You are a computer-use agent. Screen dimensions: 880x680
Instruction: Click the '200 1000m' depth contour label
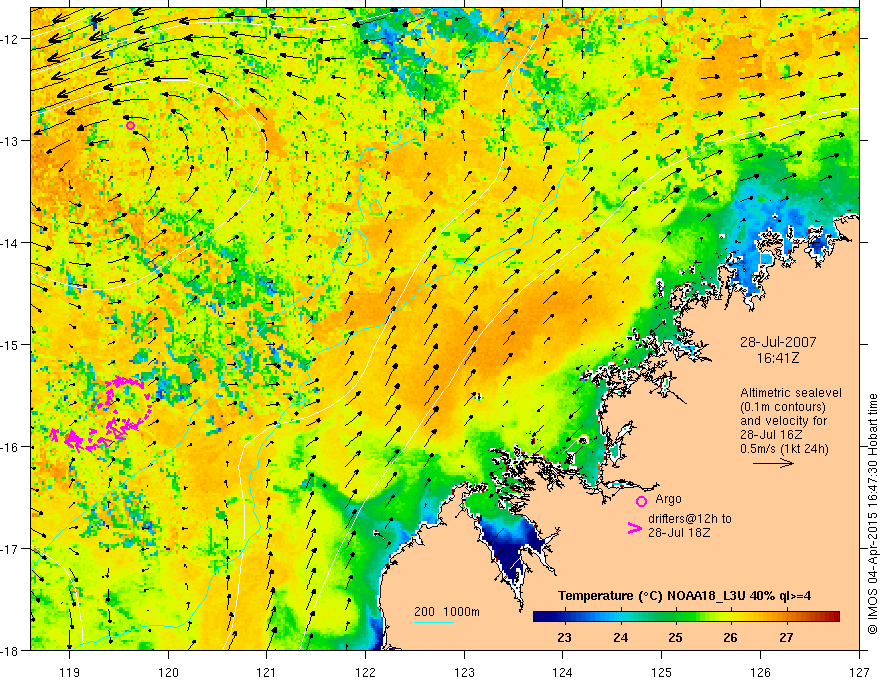tap(447, 612)
